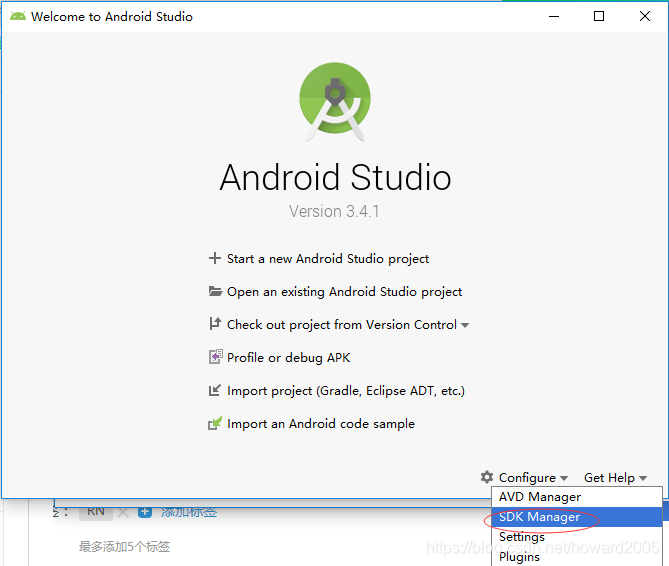Click the version control checkout icon
The height and width of the screenshot is (566, 669).
(215, 324)
